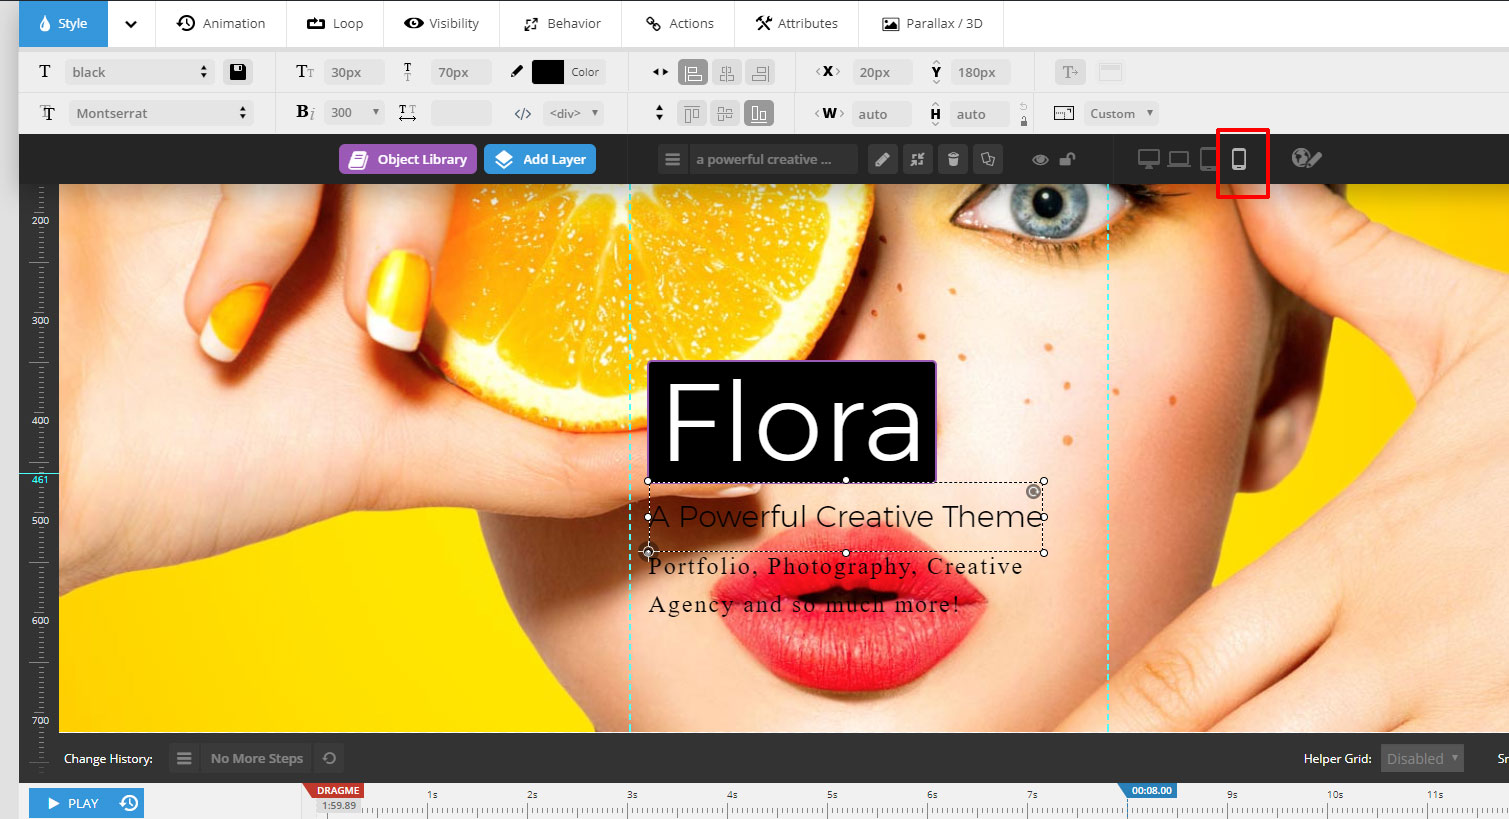1509x819 pixels.
Task: Select align left horizontal button
Action: click(x=692, y=72)
